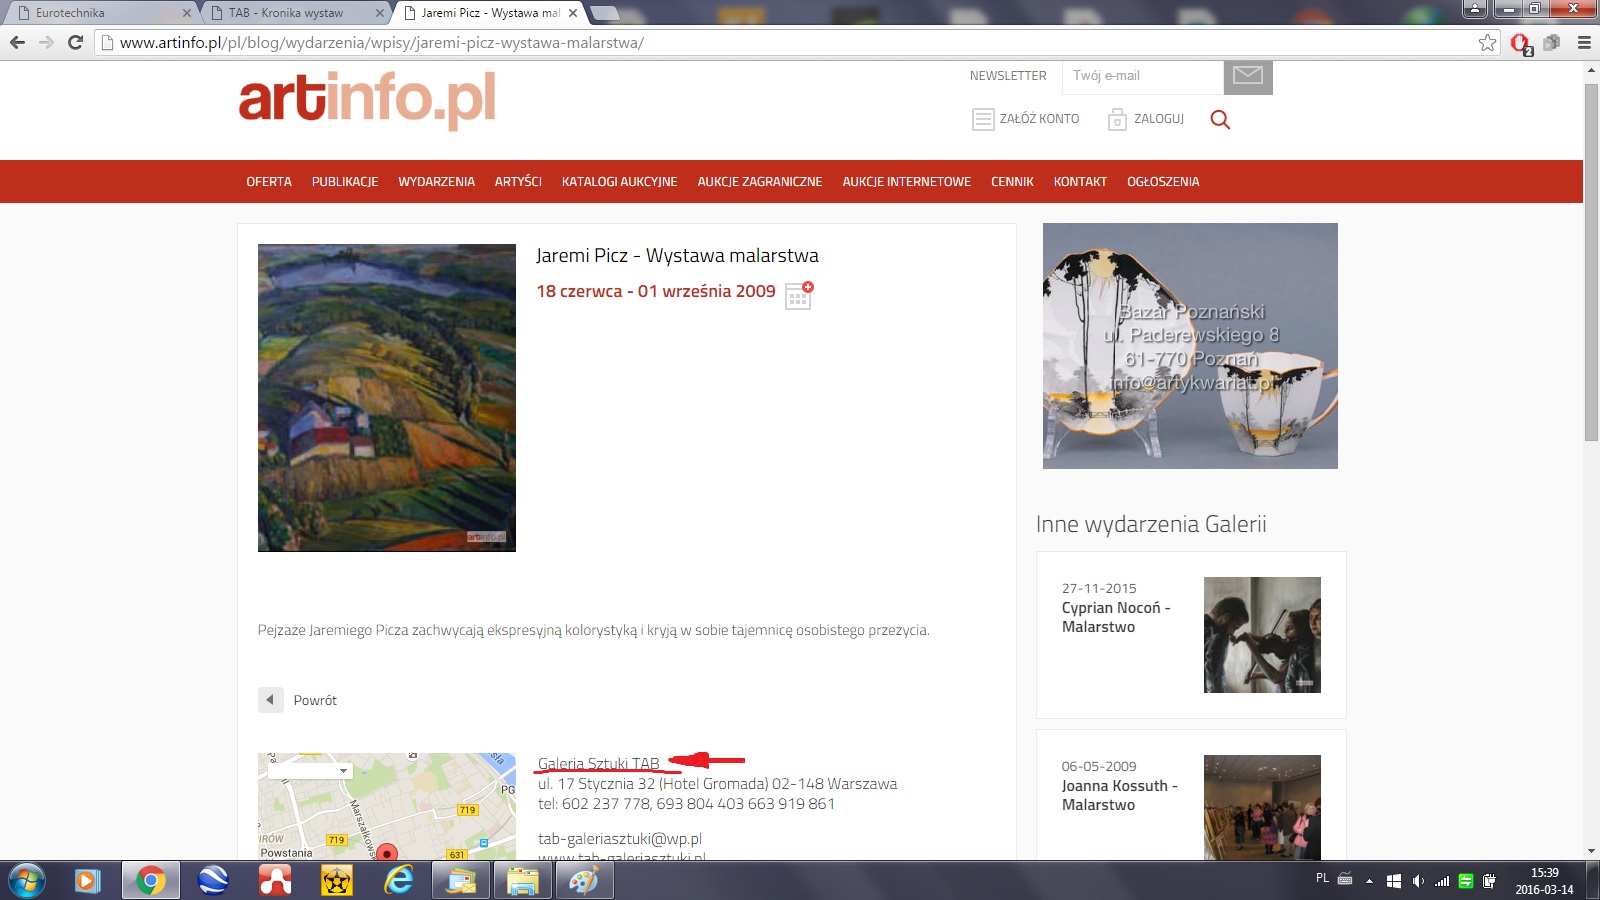Screen dimensions: 1600x900
Task: Bookmark this page with the star icon
Action: point(1487,42)
